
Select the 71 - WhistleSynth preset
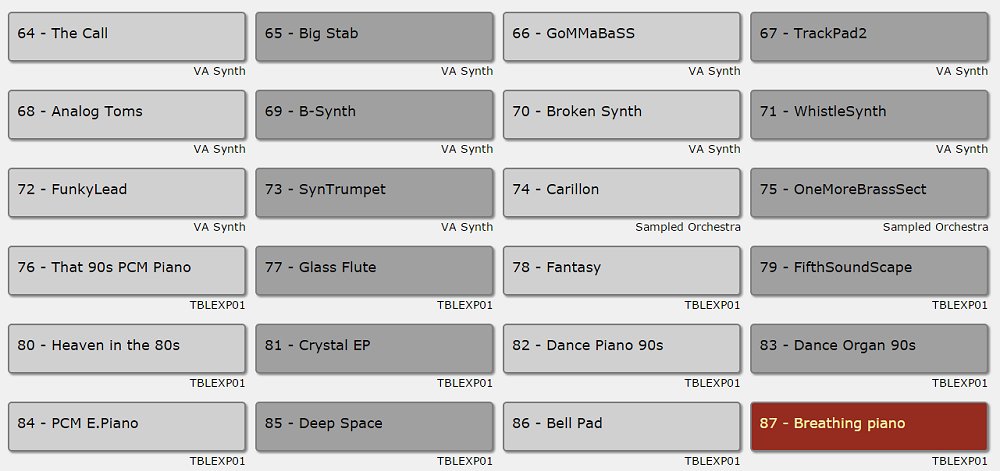(x=869, y=115)
